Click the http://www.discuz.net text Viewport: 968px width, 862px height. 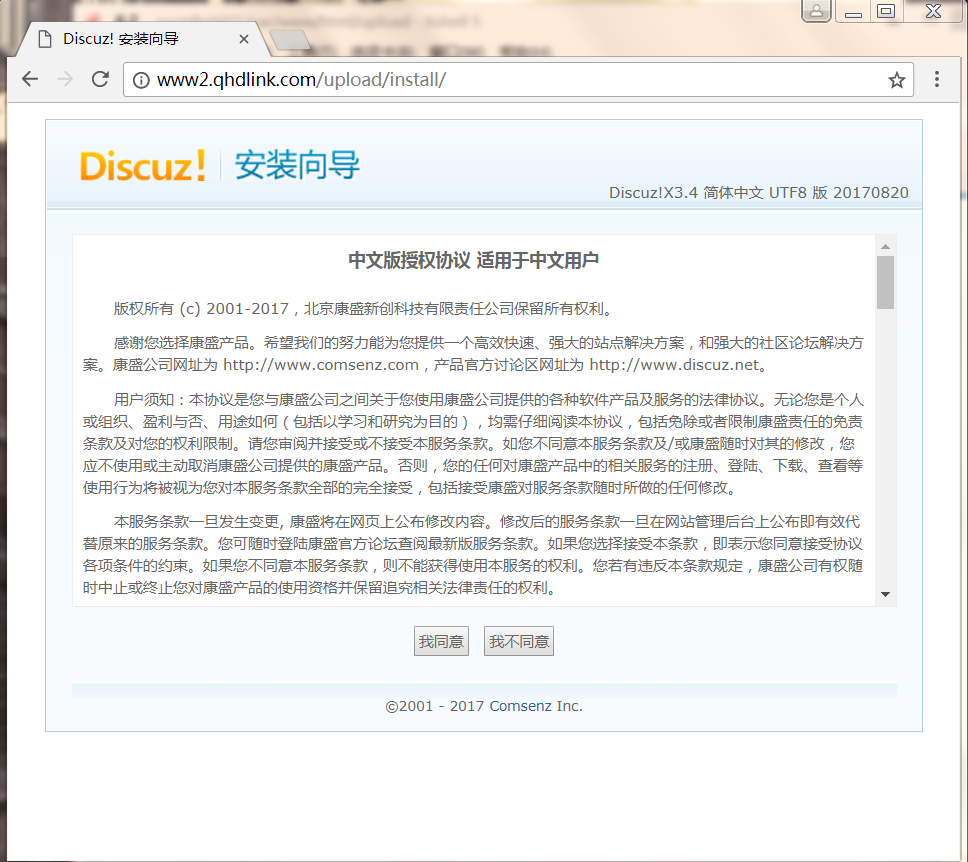(674, 365)
